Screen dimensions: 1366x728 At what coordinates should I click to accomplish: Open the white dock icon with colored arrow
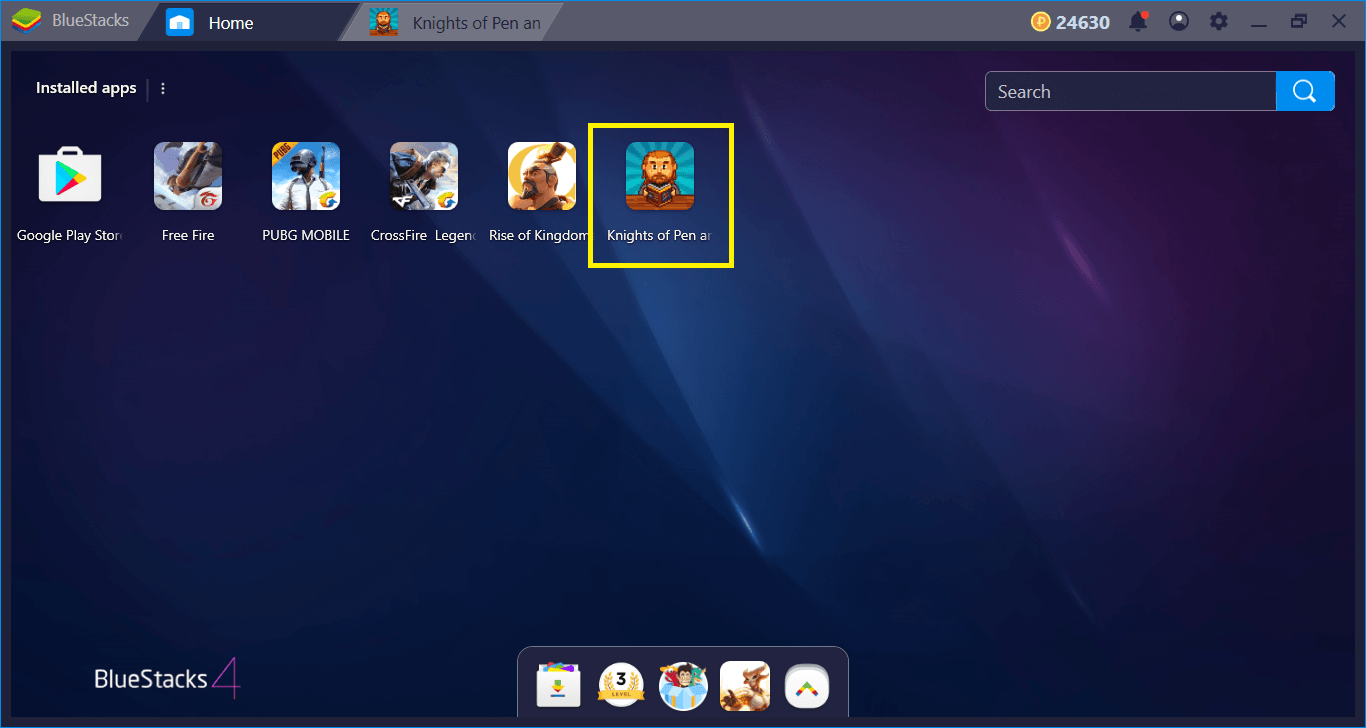tap(807, 686)
